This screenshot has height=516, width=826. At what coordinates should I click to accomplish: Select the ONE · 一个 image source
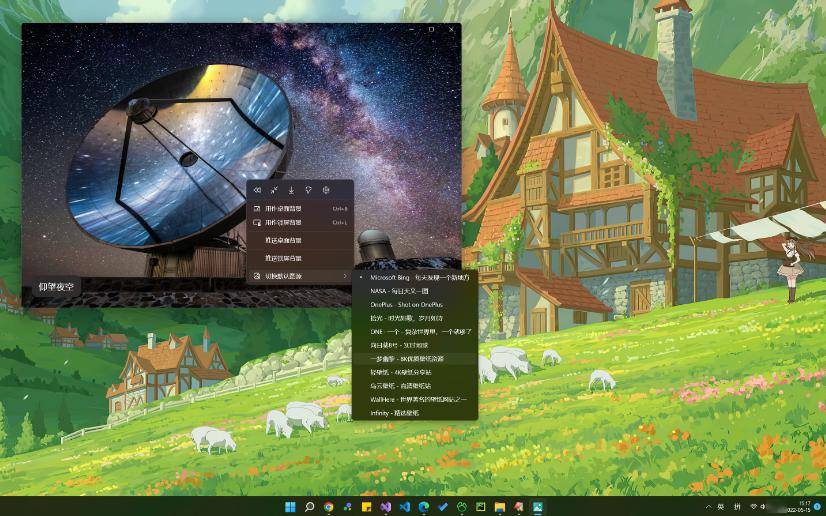coord(415,332)
